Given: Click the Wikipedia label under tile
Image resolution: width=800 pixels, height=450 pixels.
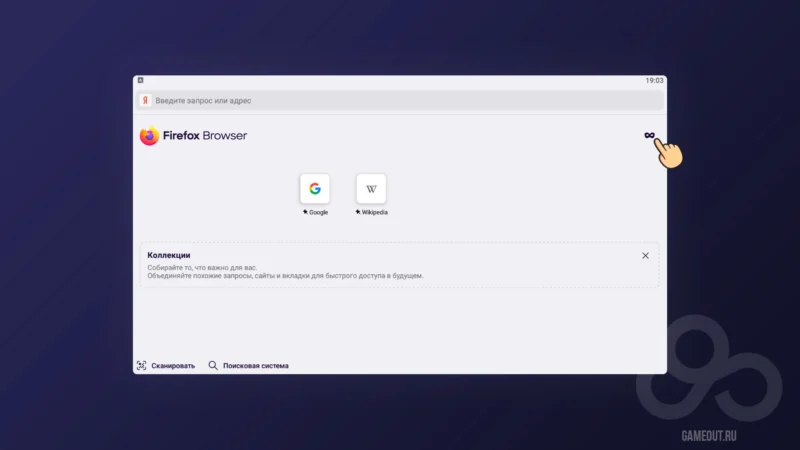Looking at the screenshot, I should [x=374, y=212].
